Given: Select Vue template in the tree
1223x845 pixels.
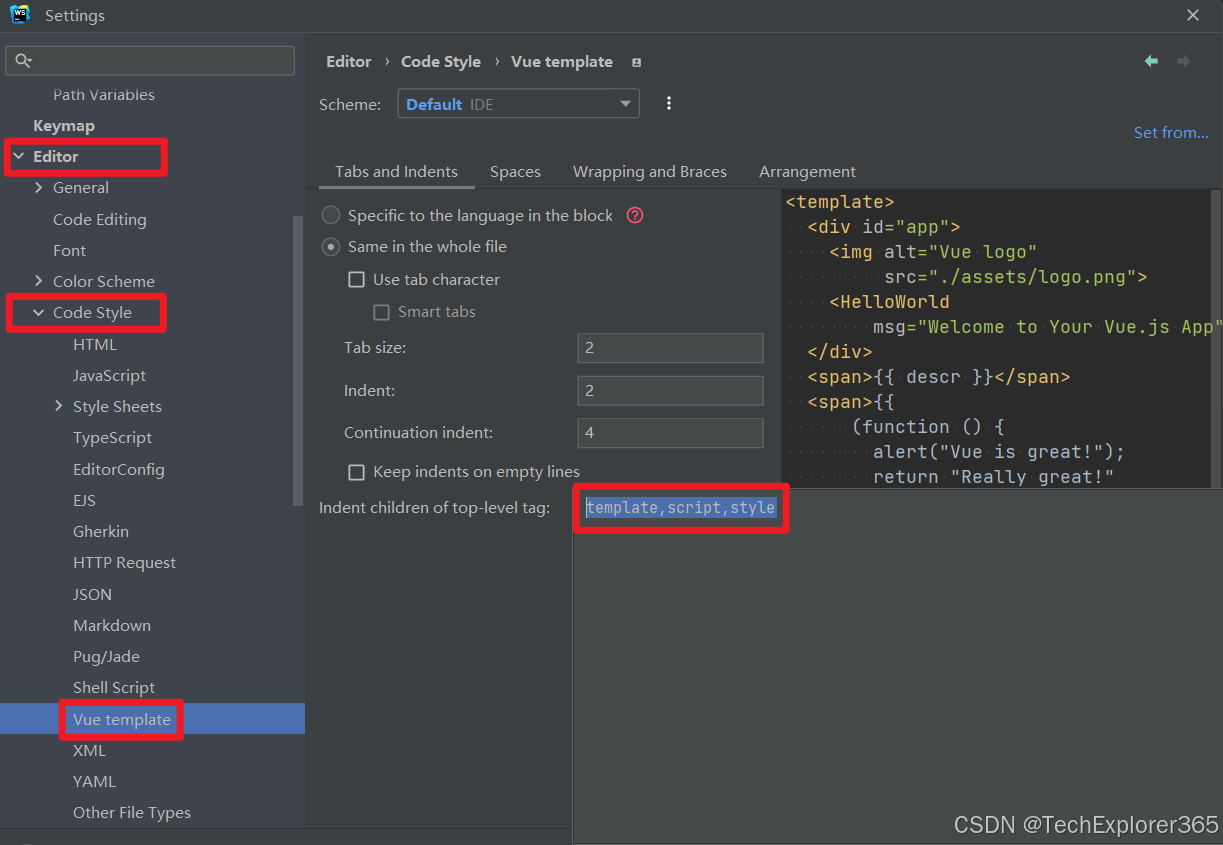Looking at the screenshot, I should pyautogui.click(x=122, y=720).
